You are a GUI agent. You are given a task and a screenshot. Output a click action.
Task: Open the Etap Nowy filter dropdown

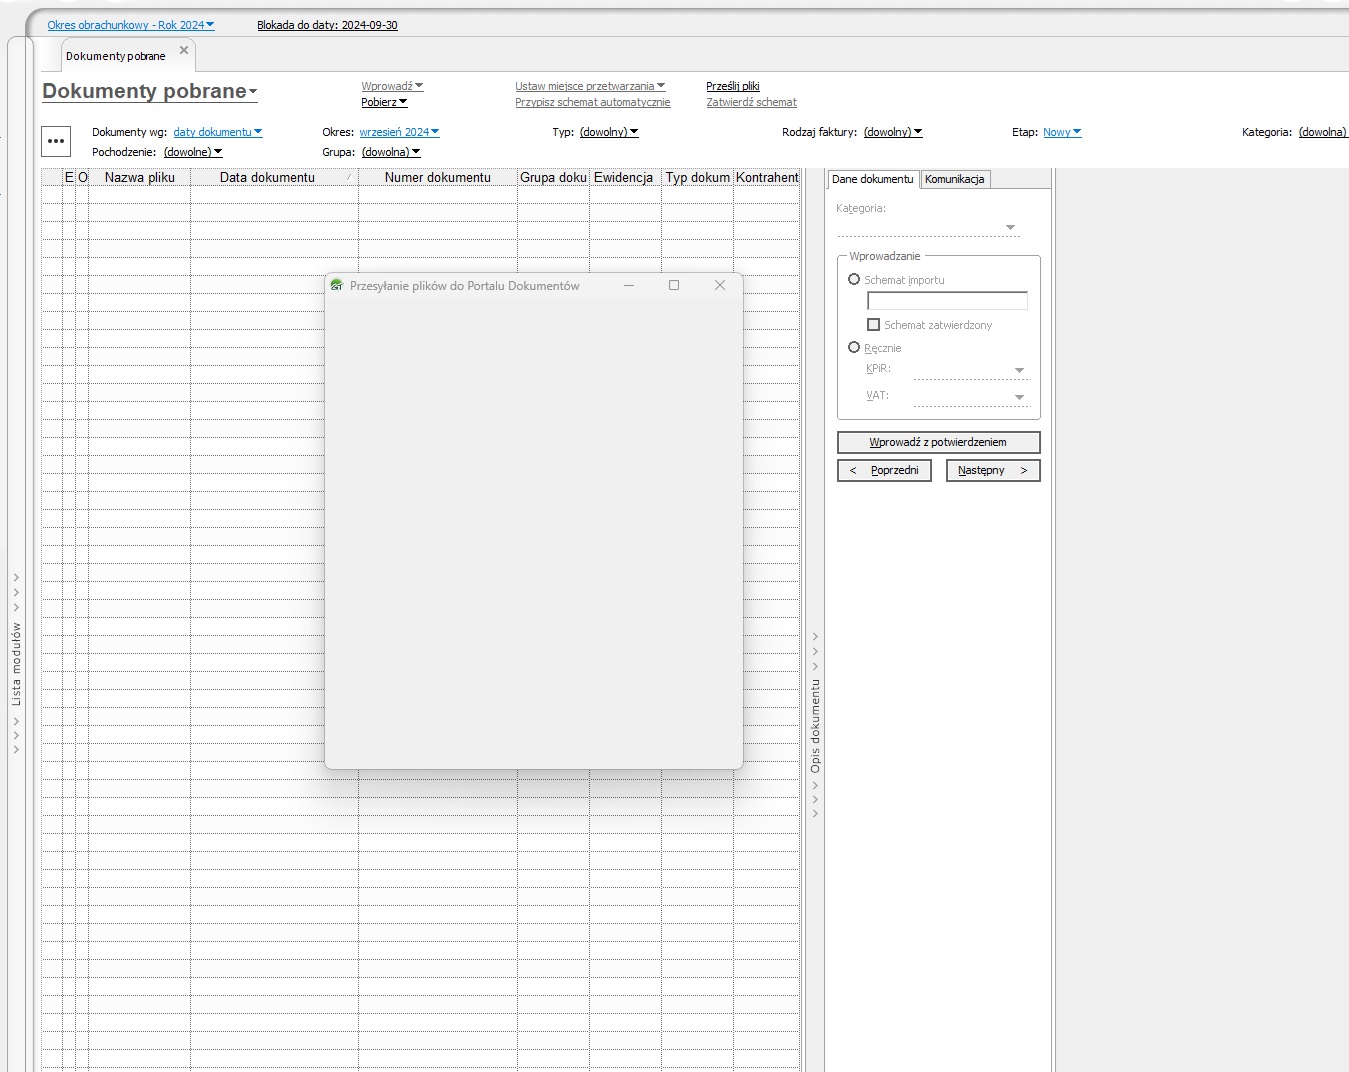pyautogui.click(x=1062, y=132)
